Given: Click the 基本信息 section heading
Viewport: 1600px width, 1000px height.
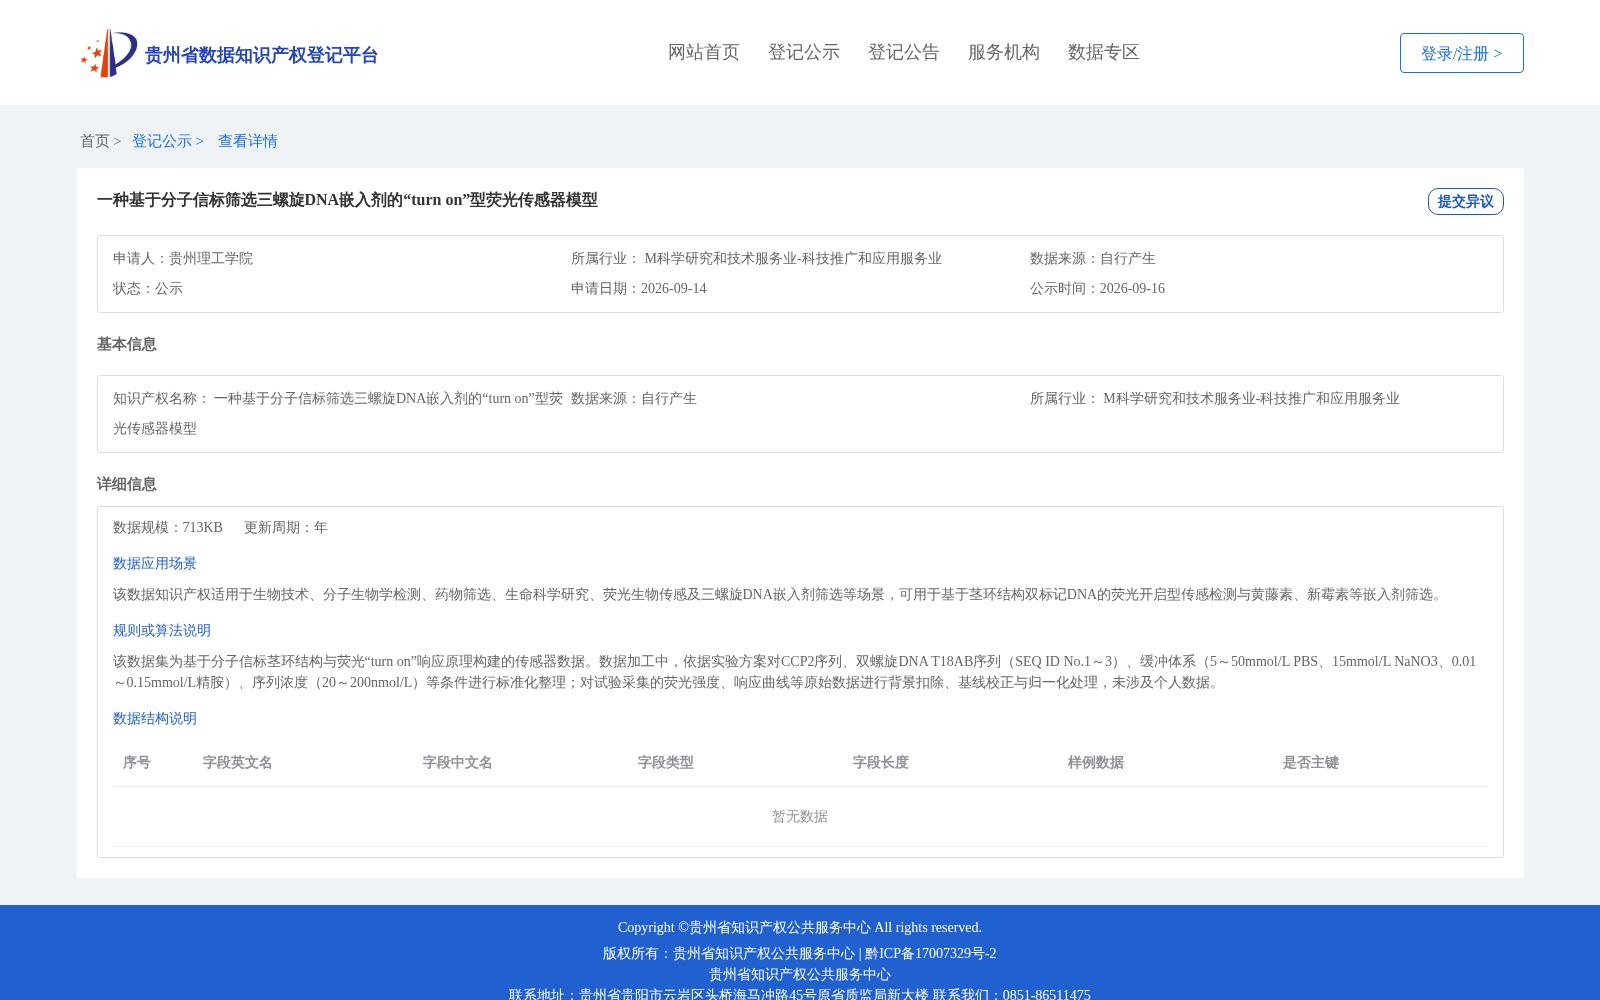Looking at the screenshot, I should pos(127,344).
